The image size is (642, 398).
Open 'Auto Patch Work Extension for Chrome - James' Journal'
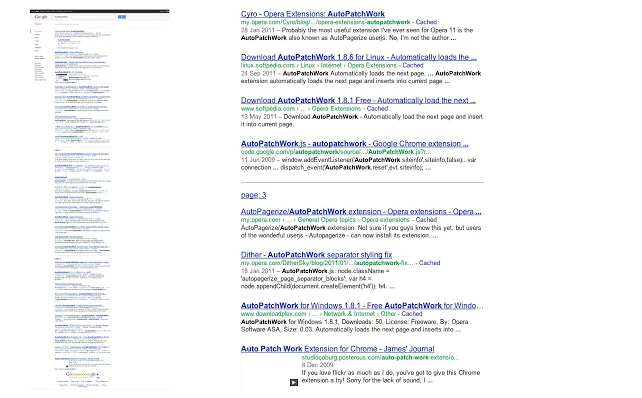point(337,349)
